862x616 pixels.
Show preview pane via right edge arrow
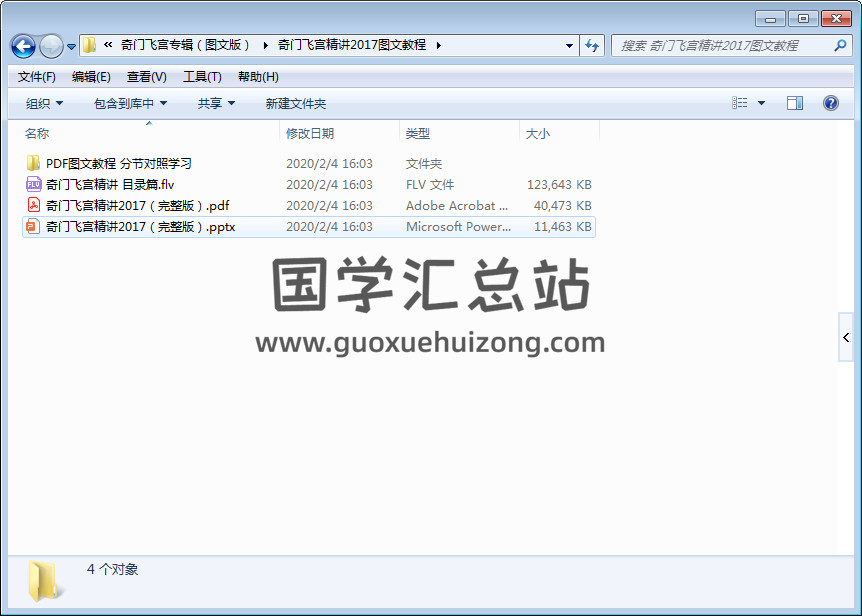[846, 337]
